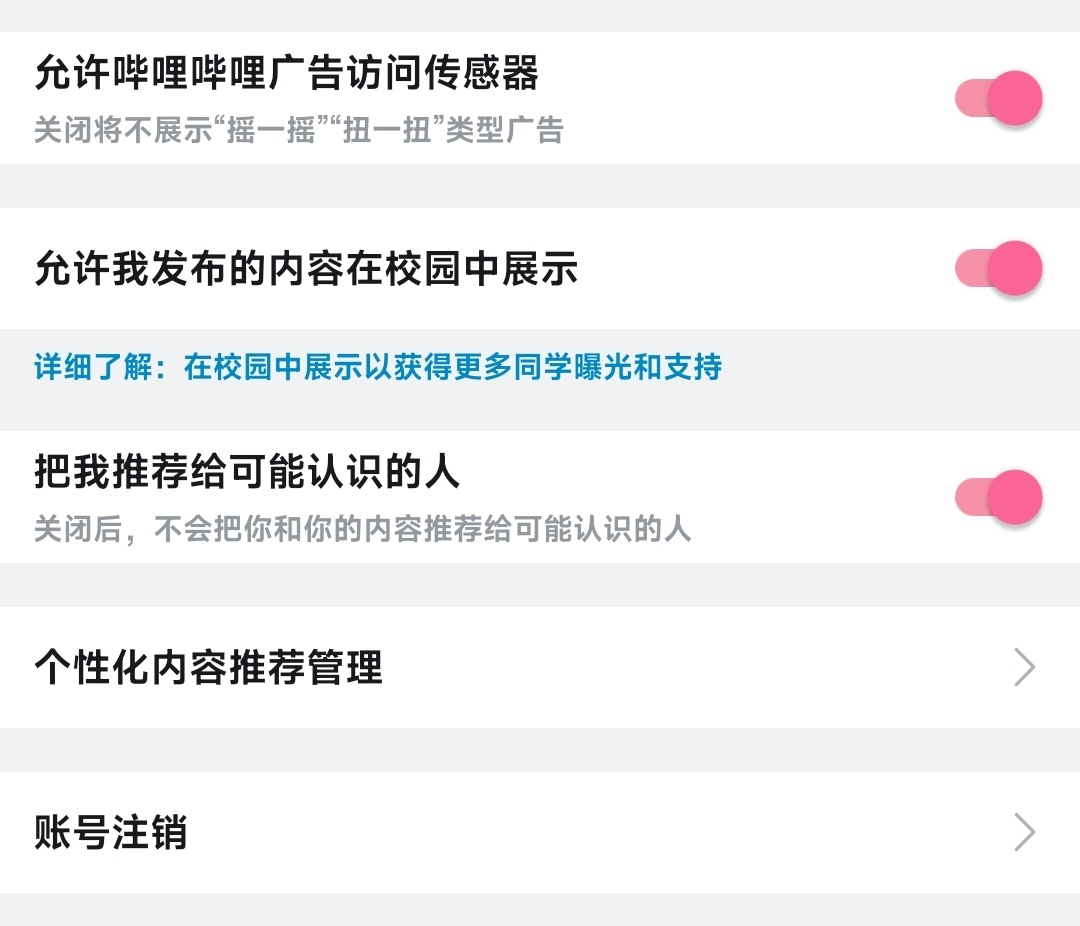Toggle 把我推荐给可能认识的人 switch off
The image size is (1080, 926).
pos(998,497)
